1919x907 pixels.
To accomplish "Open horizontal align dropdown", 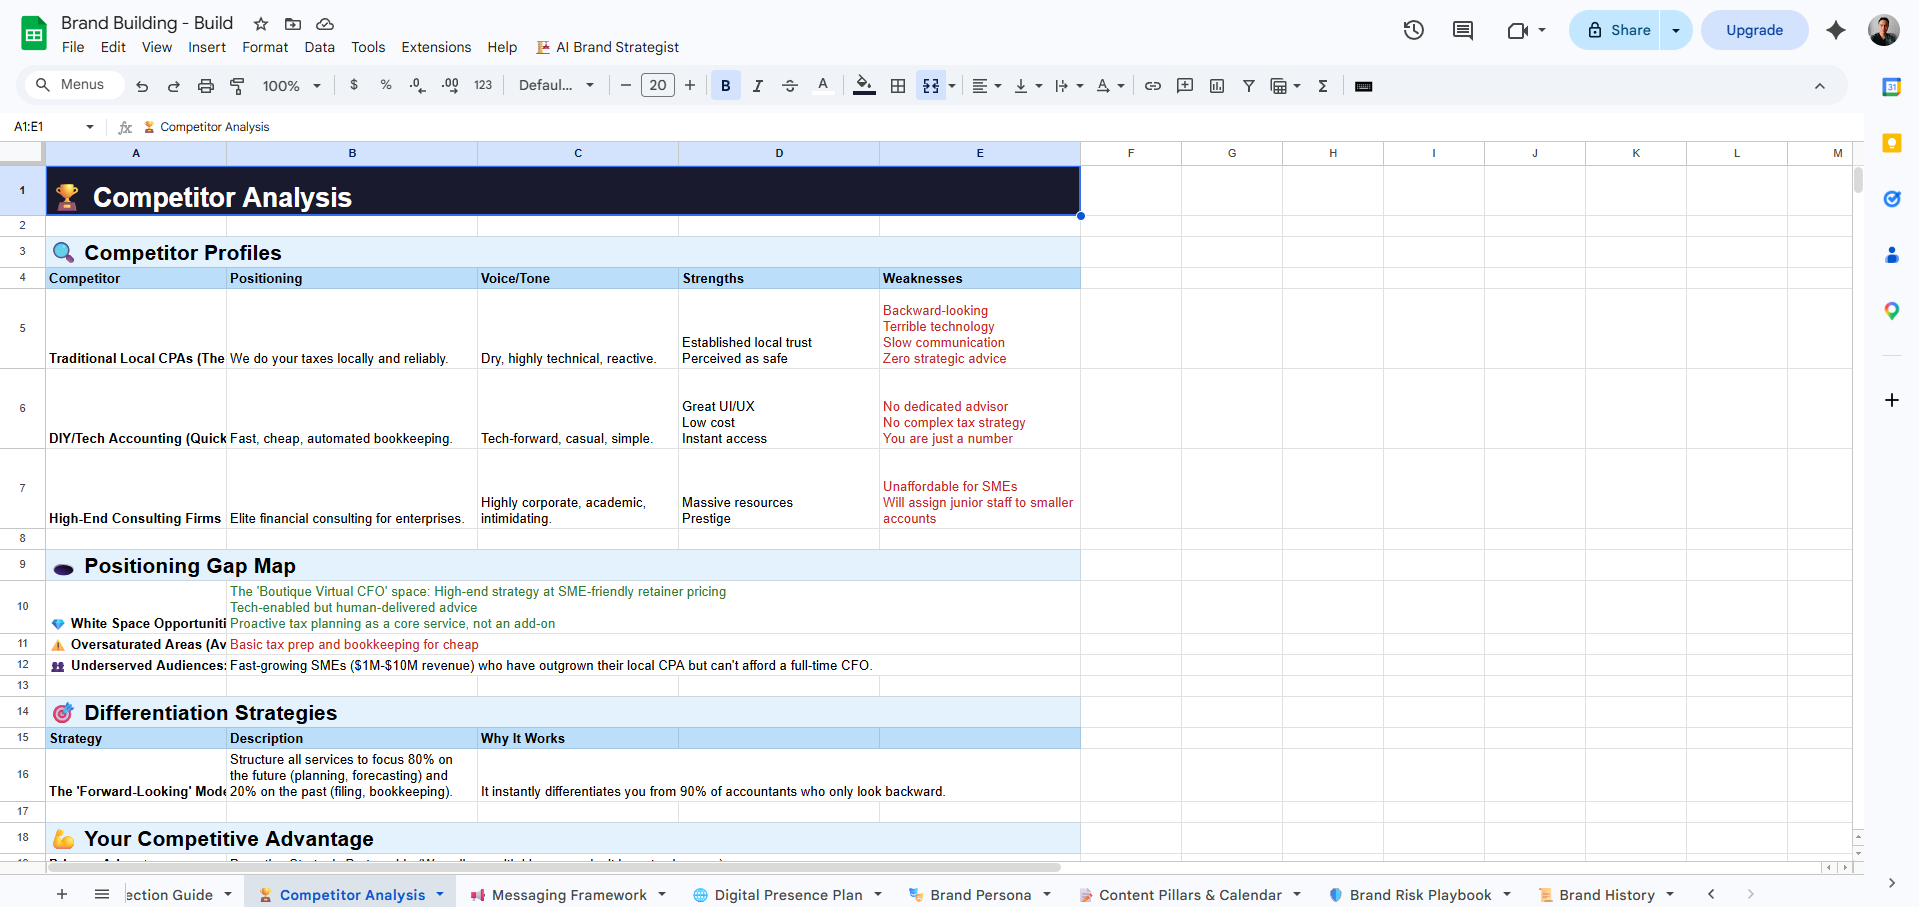I will 987,86.
